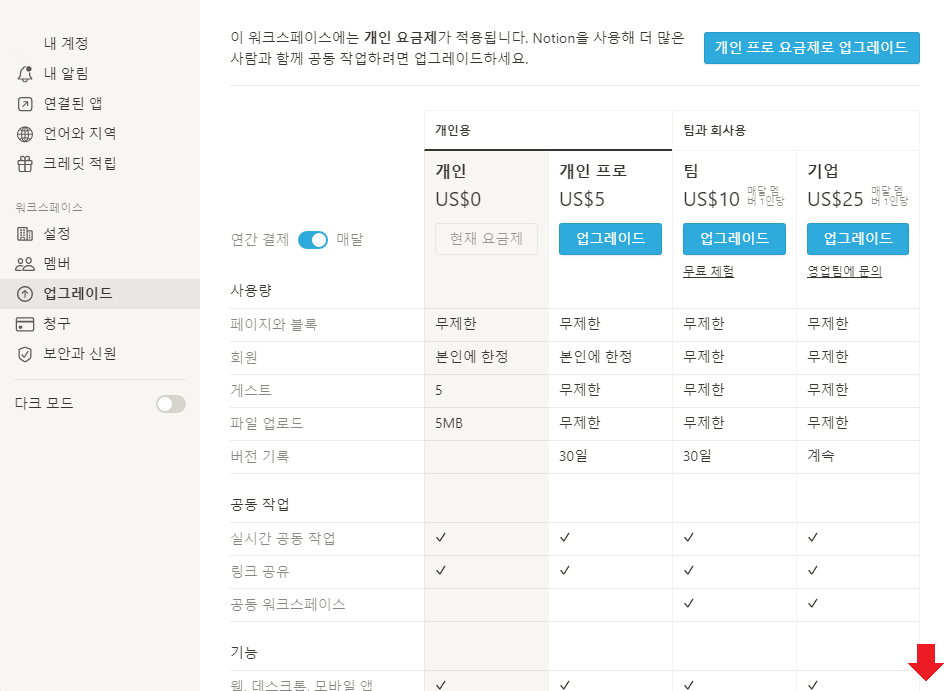Click the people icon beside 멤버
The width and height of the screenshot is (950, 691).
point(25,264)
